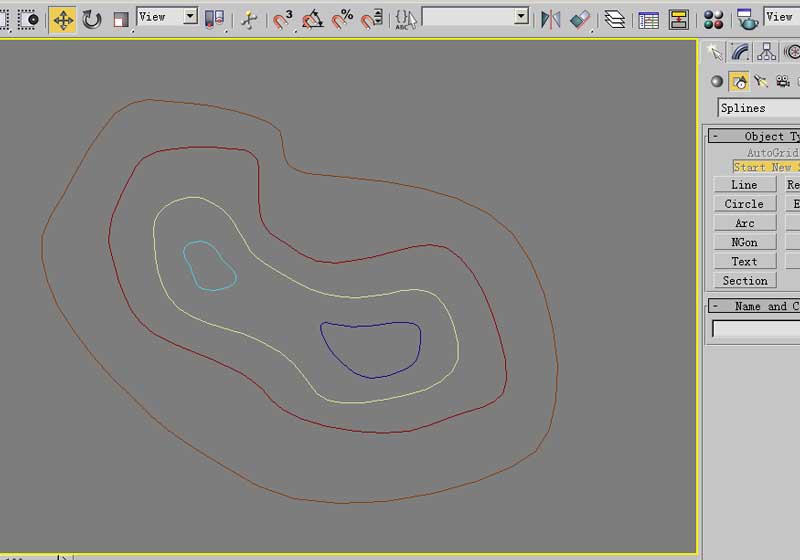Switch to the Create command panel tab

[x=715, y=52]
